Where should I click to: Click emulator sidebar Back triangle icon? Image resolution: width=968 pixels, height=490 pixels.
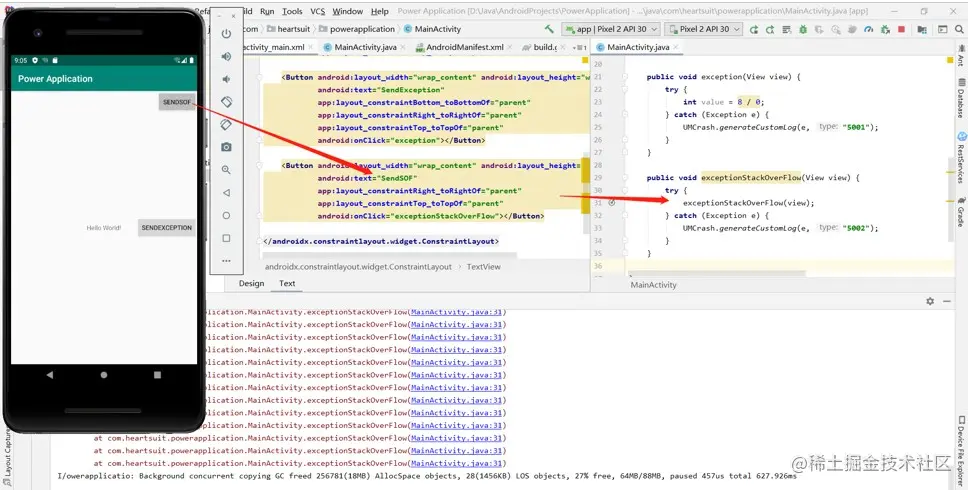point(227,193)
